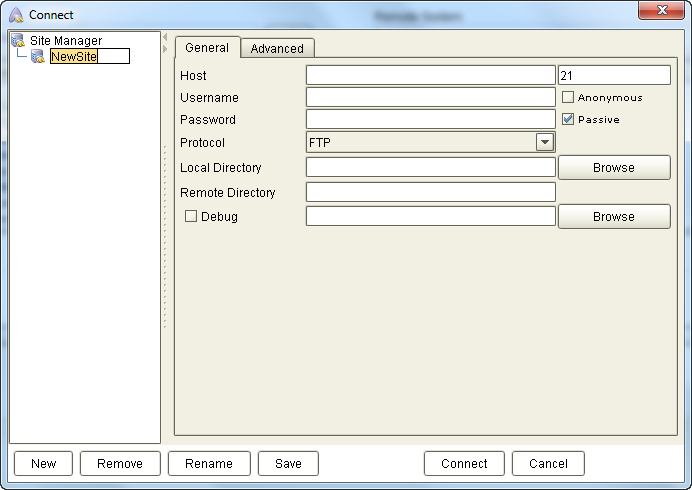Switch to the Advanced tab

(277, 48)
